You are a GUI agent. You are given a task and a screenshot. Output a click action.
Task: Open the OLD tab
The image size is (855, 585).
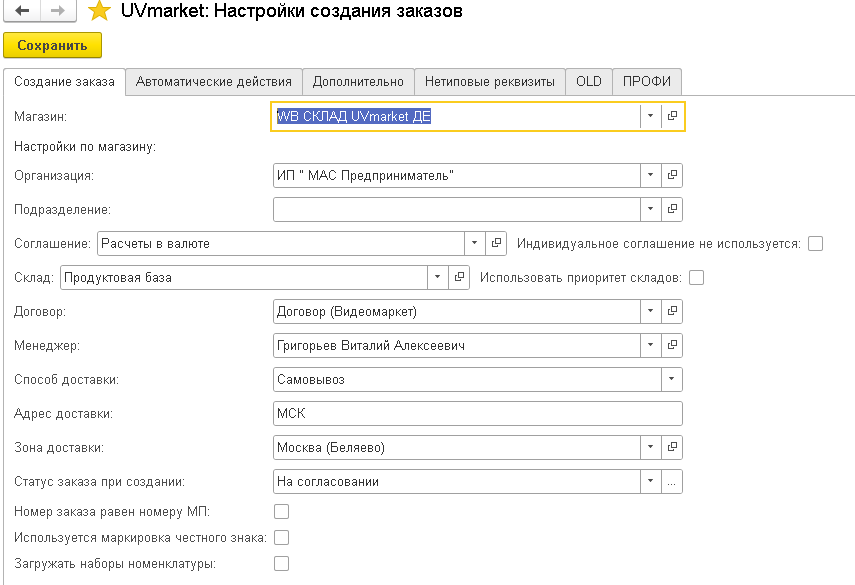point(589,82)
